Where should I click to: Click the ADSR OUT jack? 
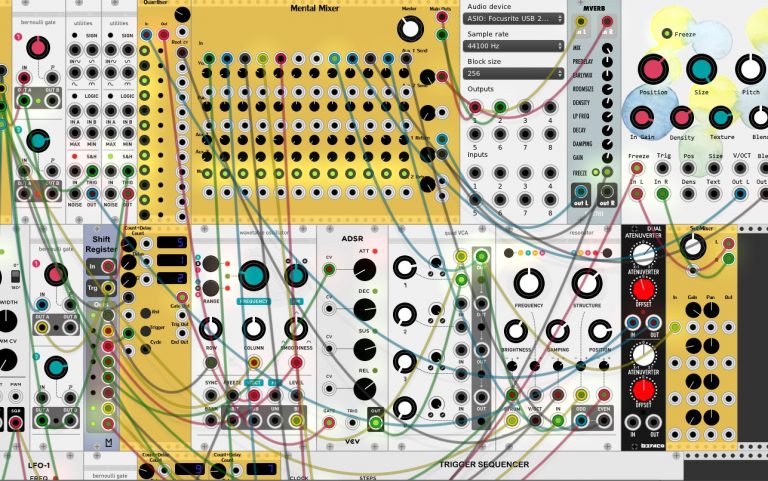pyautogui.click(x=376, y=422)
